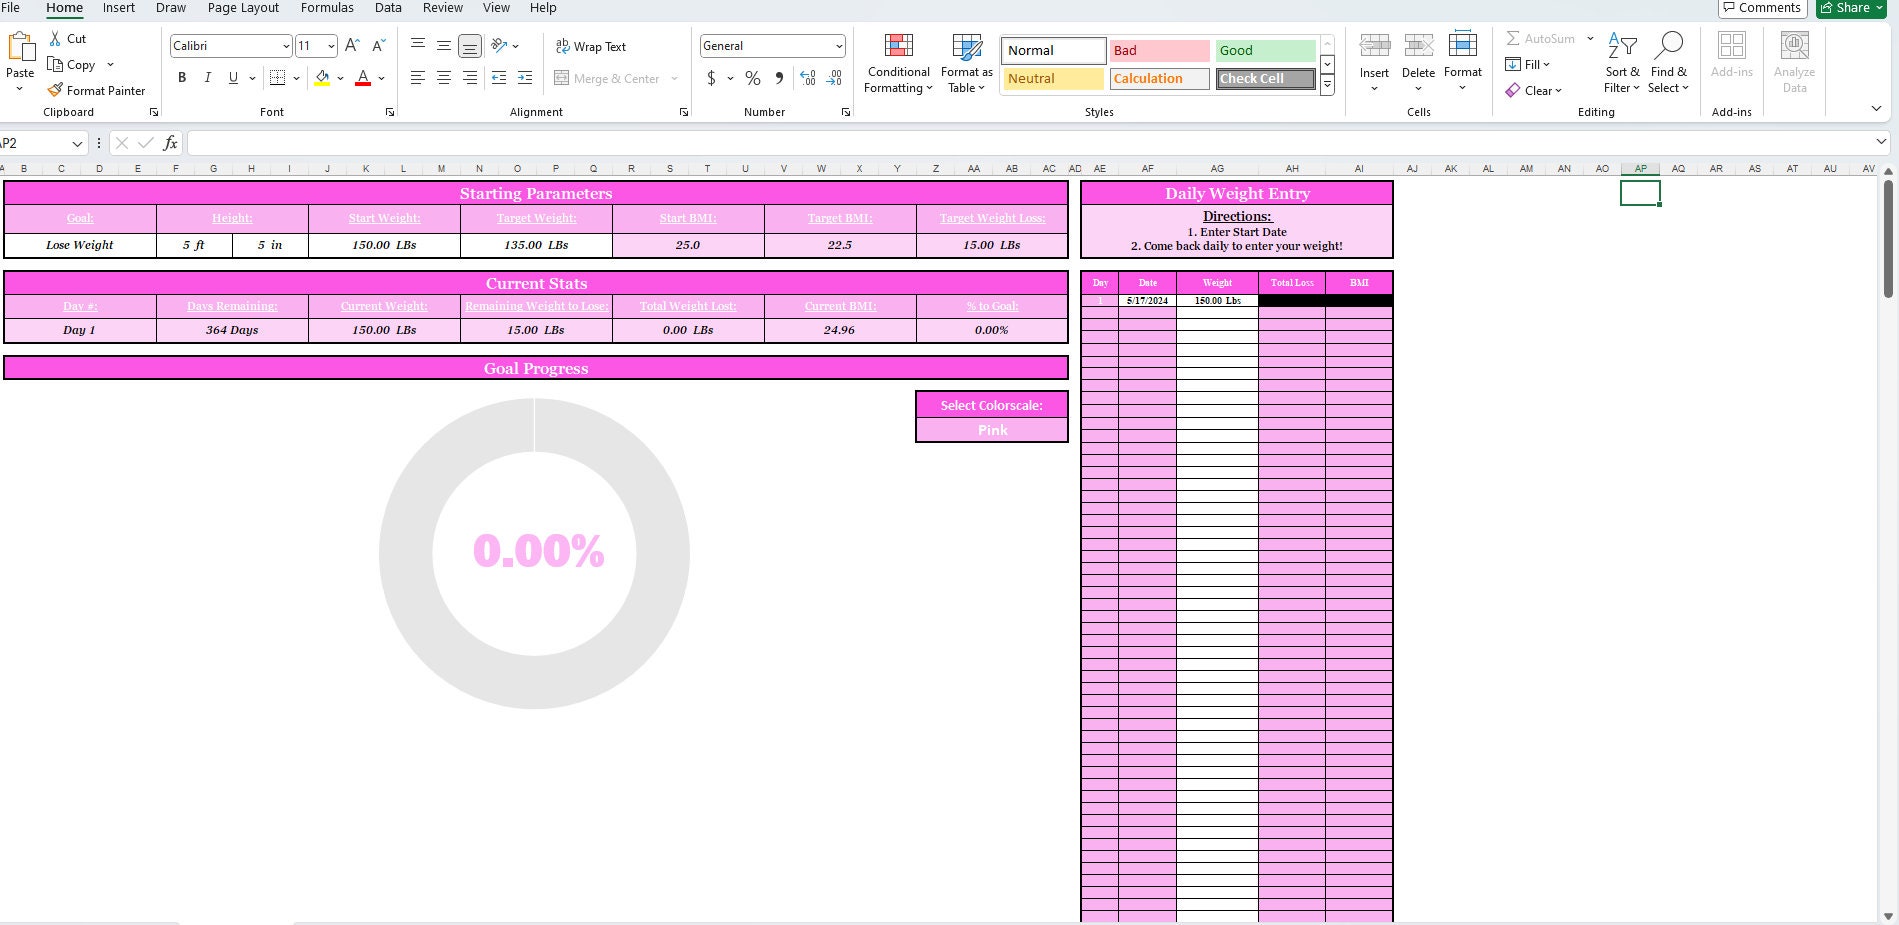The image size is (1899, 925).
Task: Open the font name dropdown
Action: pyautogui.click(x=286, y=45)
